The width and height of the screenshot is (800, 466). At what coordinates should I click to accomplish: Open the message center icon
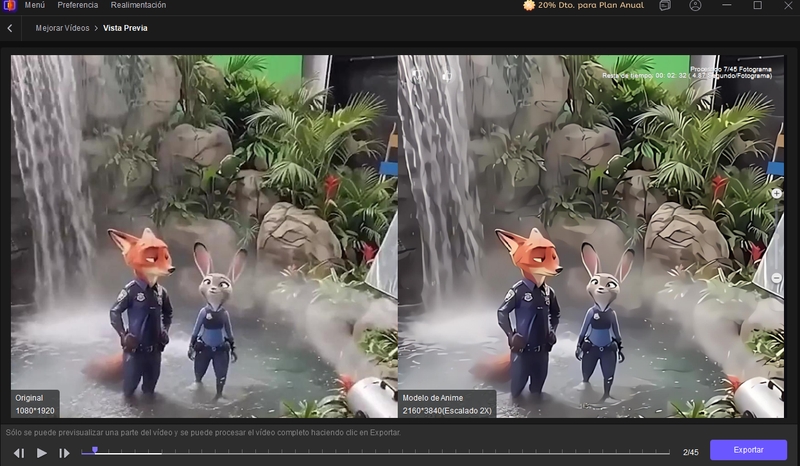[x=665, y=5]
